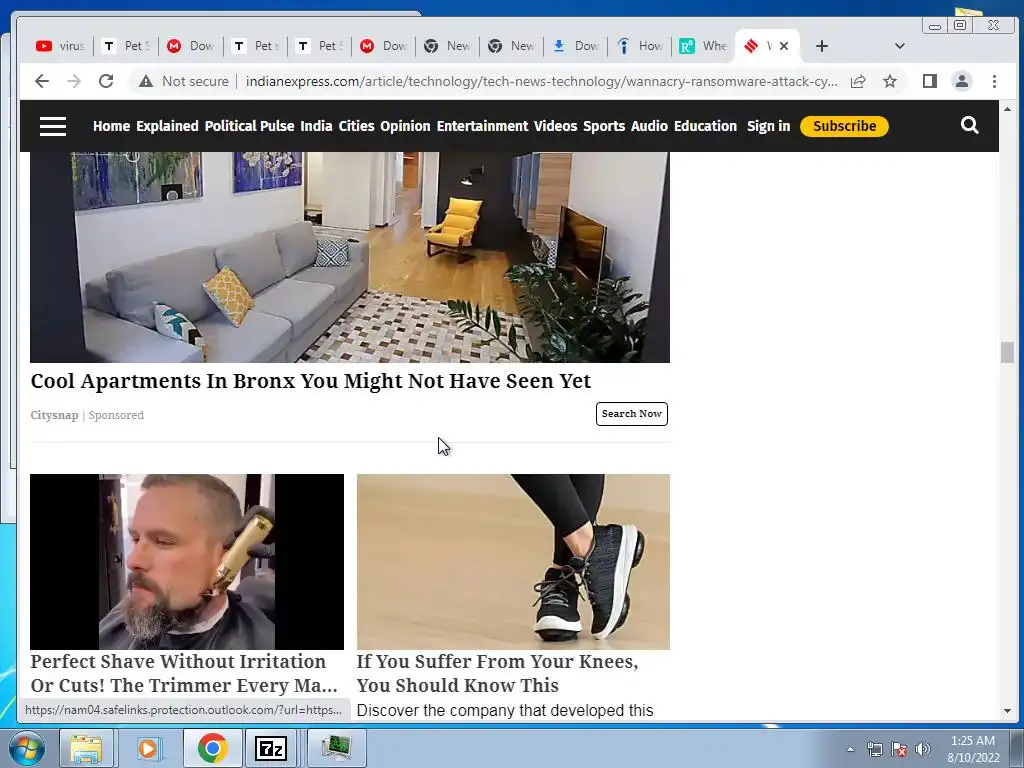Viewport: 1024px width, 768px height.
Task: Open Windows Explorer from taskbar
Action: [86, 748]
